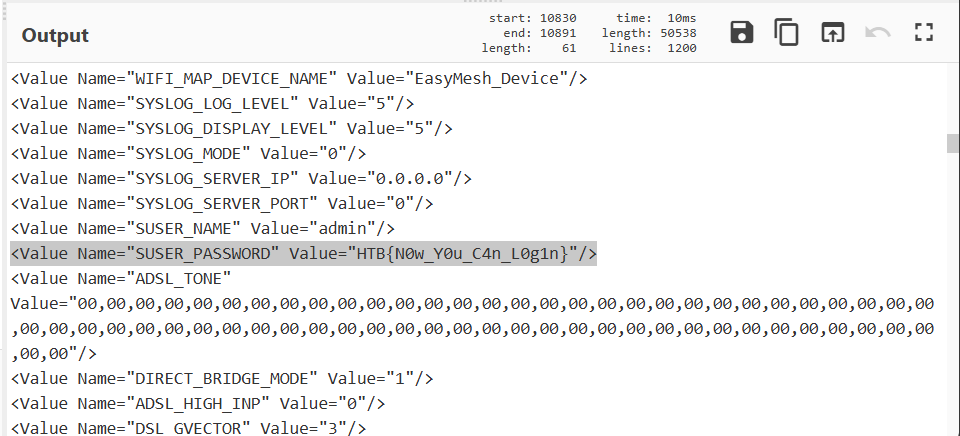Viewport: 960px width, 436px height.
Task: Maximise the output pane
Action: (x=923, y=33)
